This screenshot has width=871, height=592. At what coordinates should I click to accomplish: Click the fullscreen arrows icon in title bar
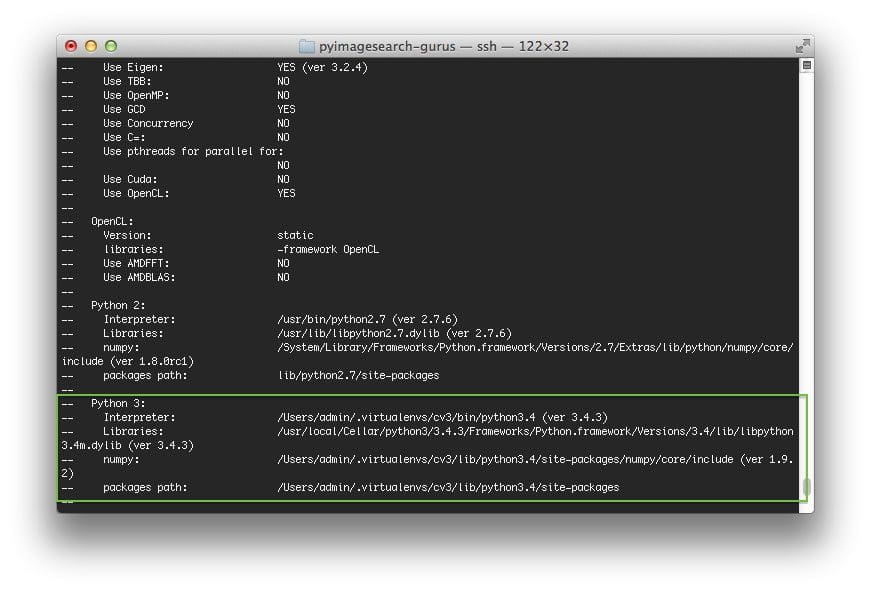click(802, 46)
